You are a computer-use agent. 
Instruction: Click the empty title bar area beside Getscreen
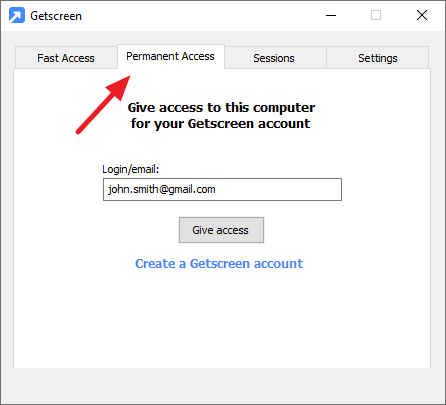(200, 15)
